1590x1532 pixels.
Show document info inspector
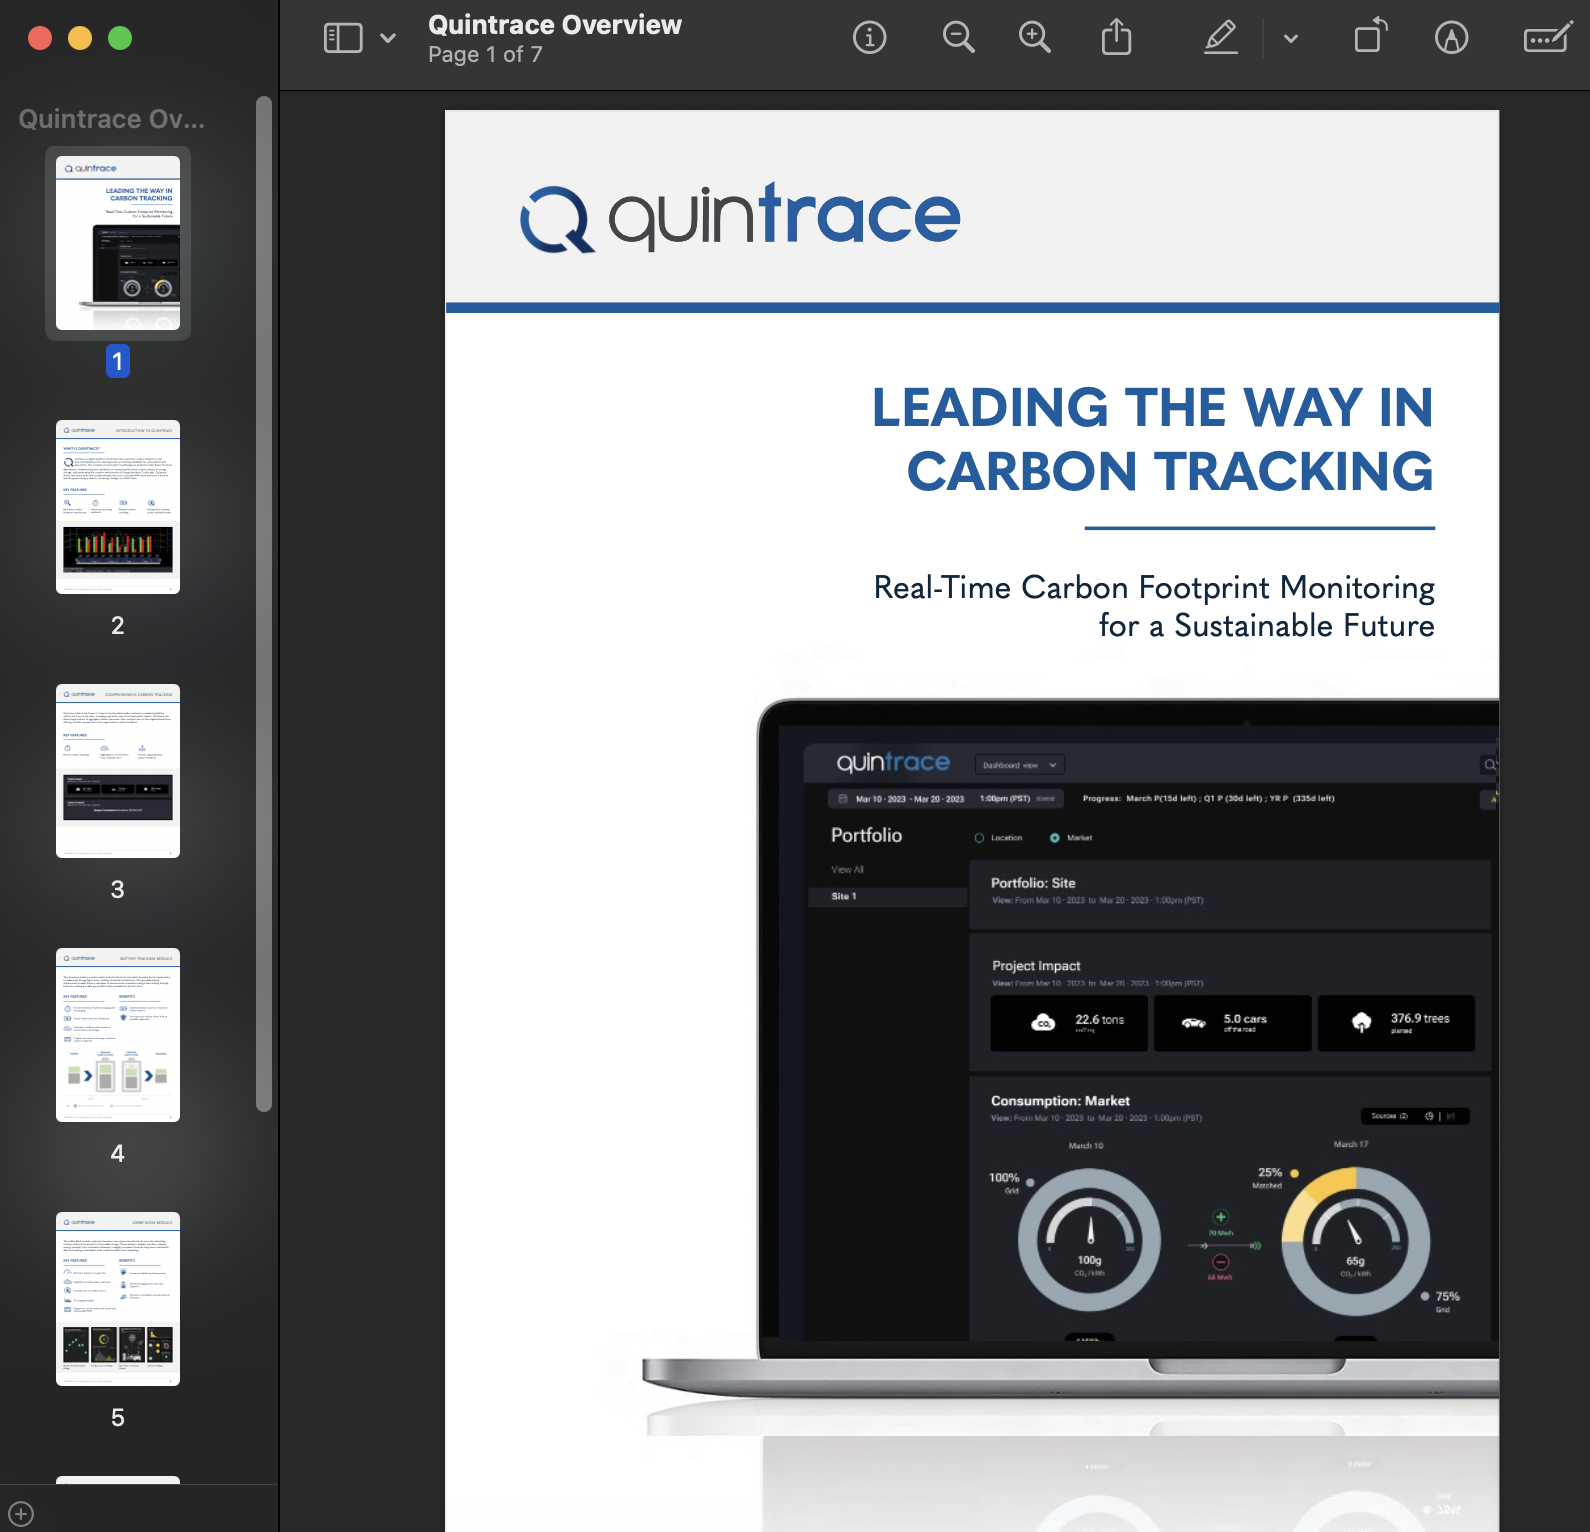pos(869,38)
